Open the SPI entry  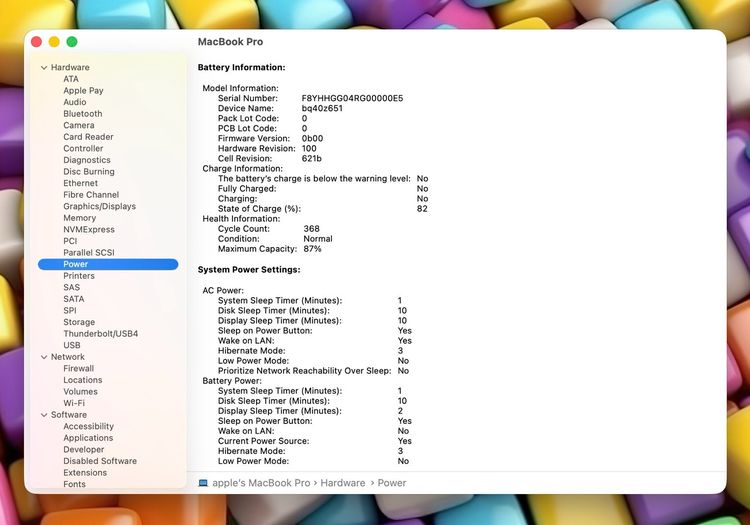click(70, 310)
